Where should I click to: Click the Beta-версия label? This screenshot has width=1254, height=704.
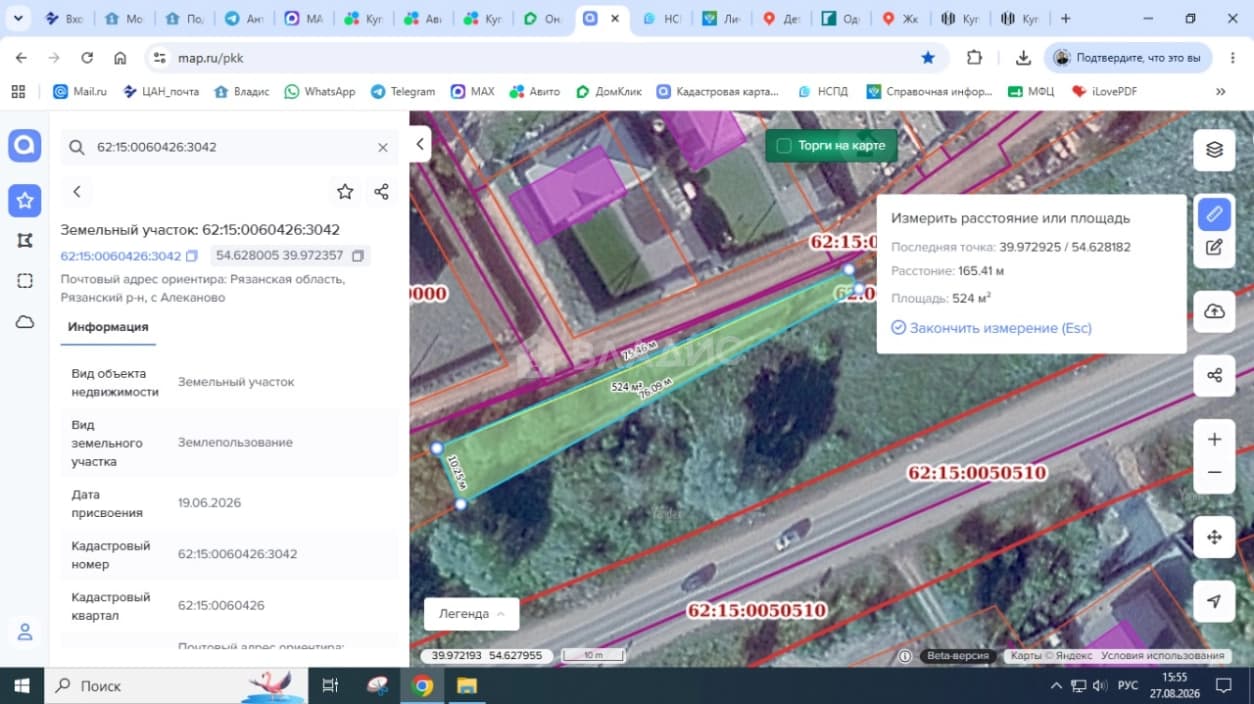[x=957, y=656]
